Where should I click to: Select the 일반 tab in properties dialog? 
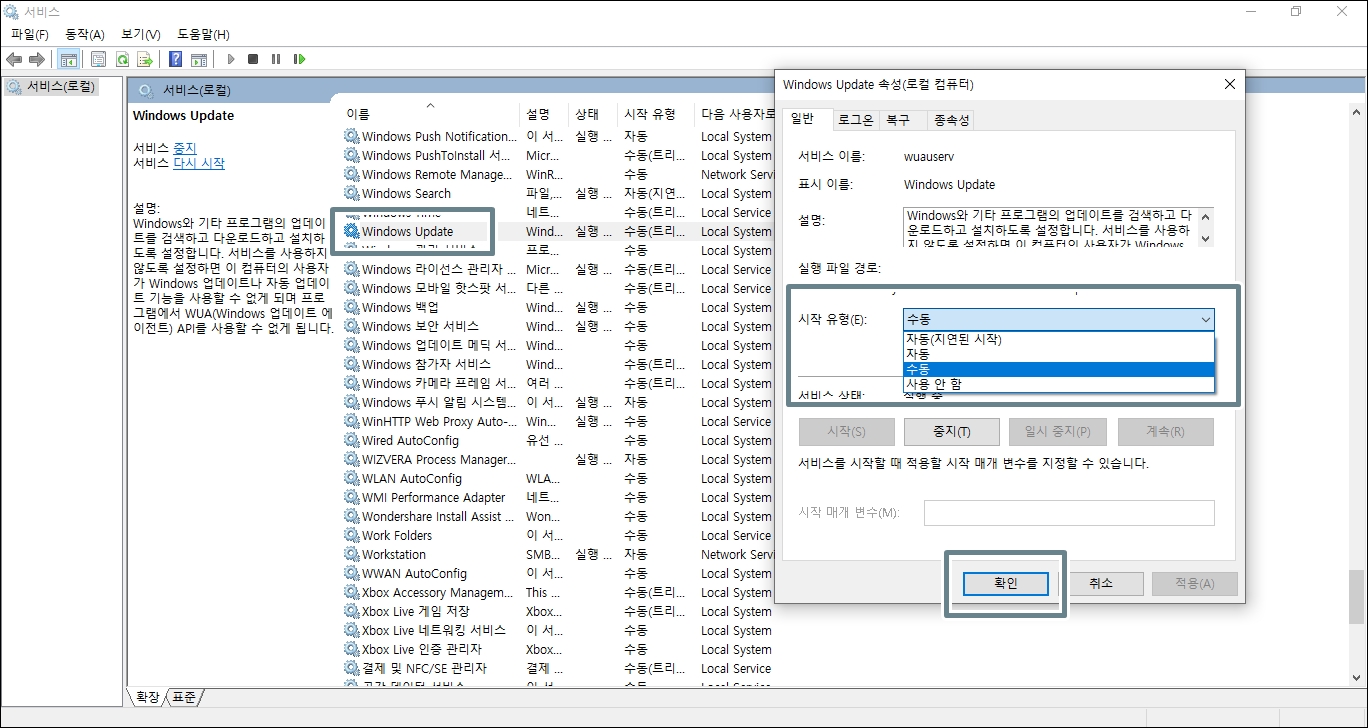point(803,119)
